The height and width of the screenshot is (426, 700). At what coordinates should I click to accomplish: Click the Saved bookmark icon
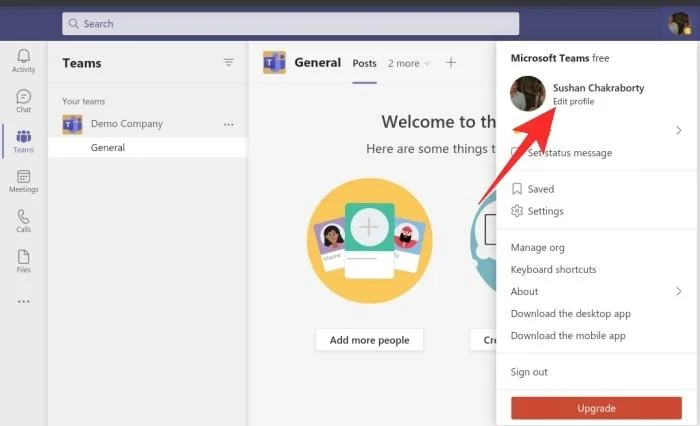click(x=517, y=189)
